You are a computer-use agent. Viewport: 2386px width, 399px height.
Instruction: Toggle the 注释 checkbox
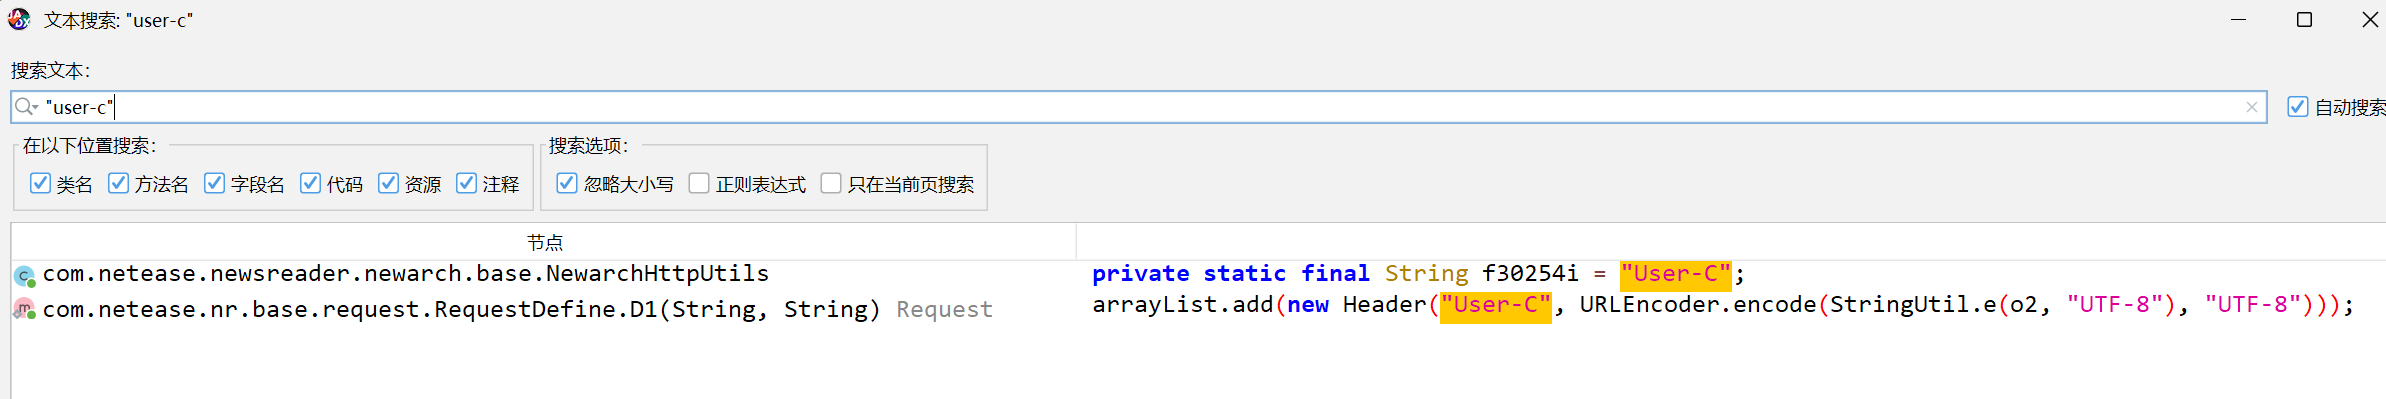[x=466, y=183]
